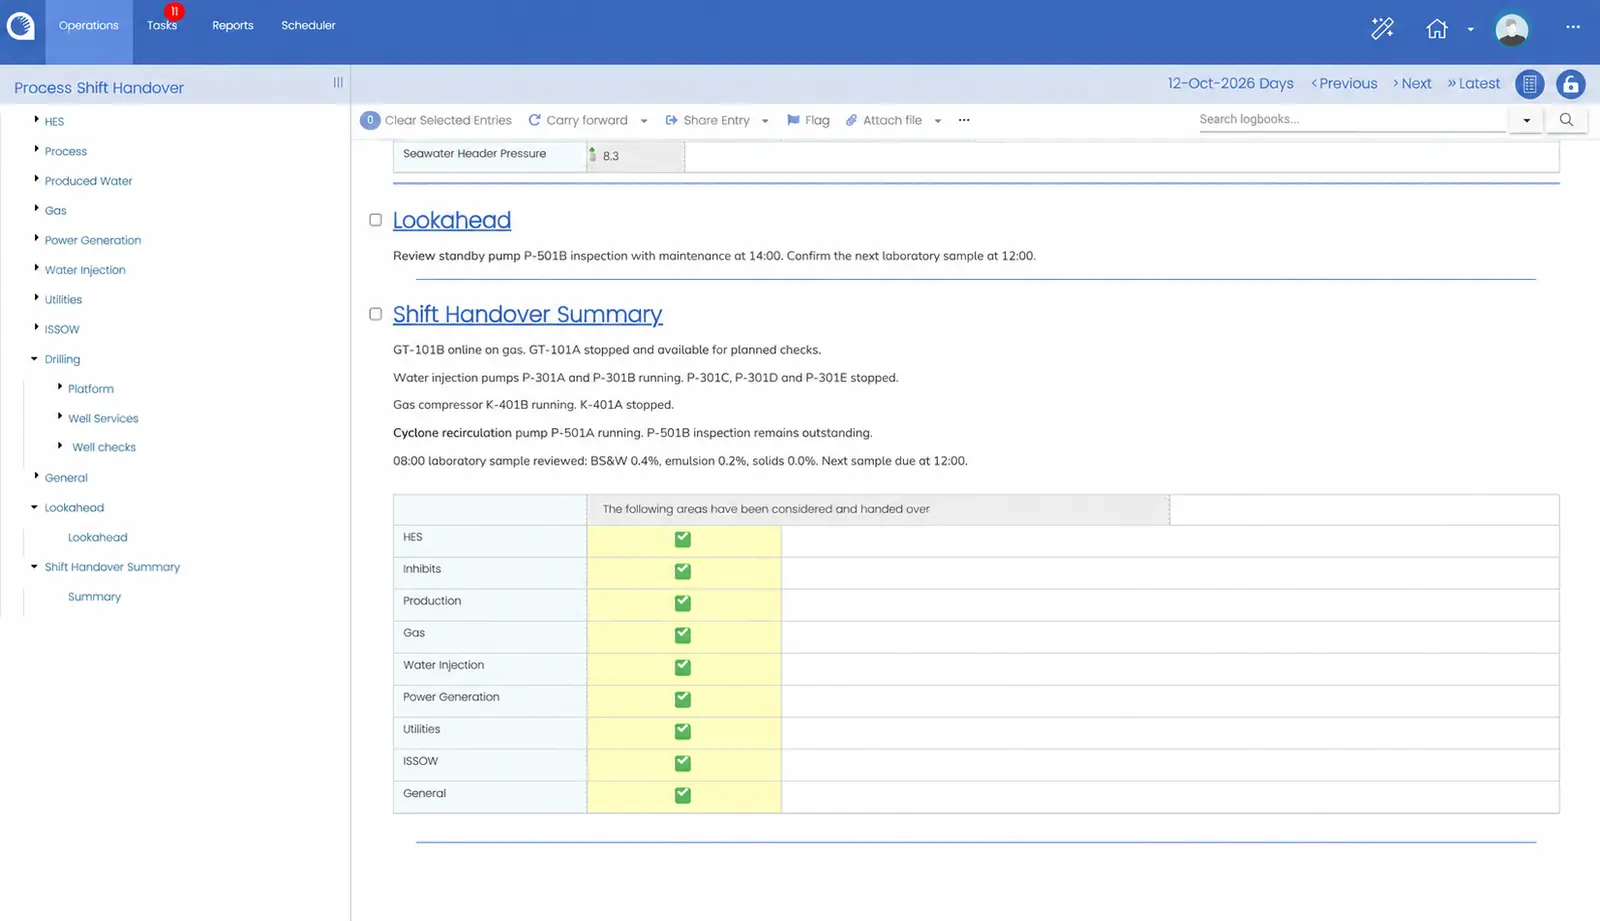
Task: Click Carry forward in the toolbar
Action: pyautogui.click(x=578, y=120)
